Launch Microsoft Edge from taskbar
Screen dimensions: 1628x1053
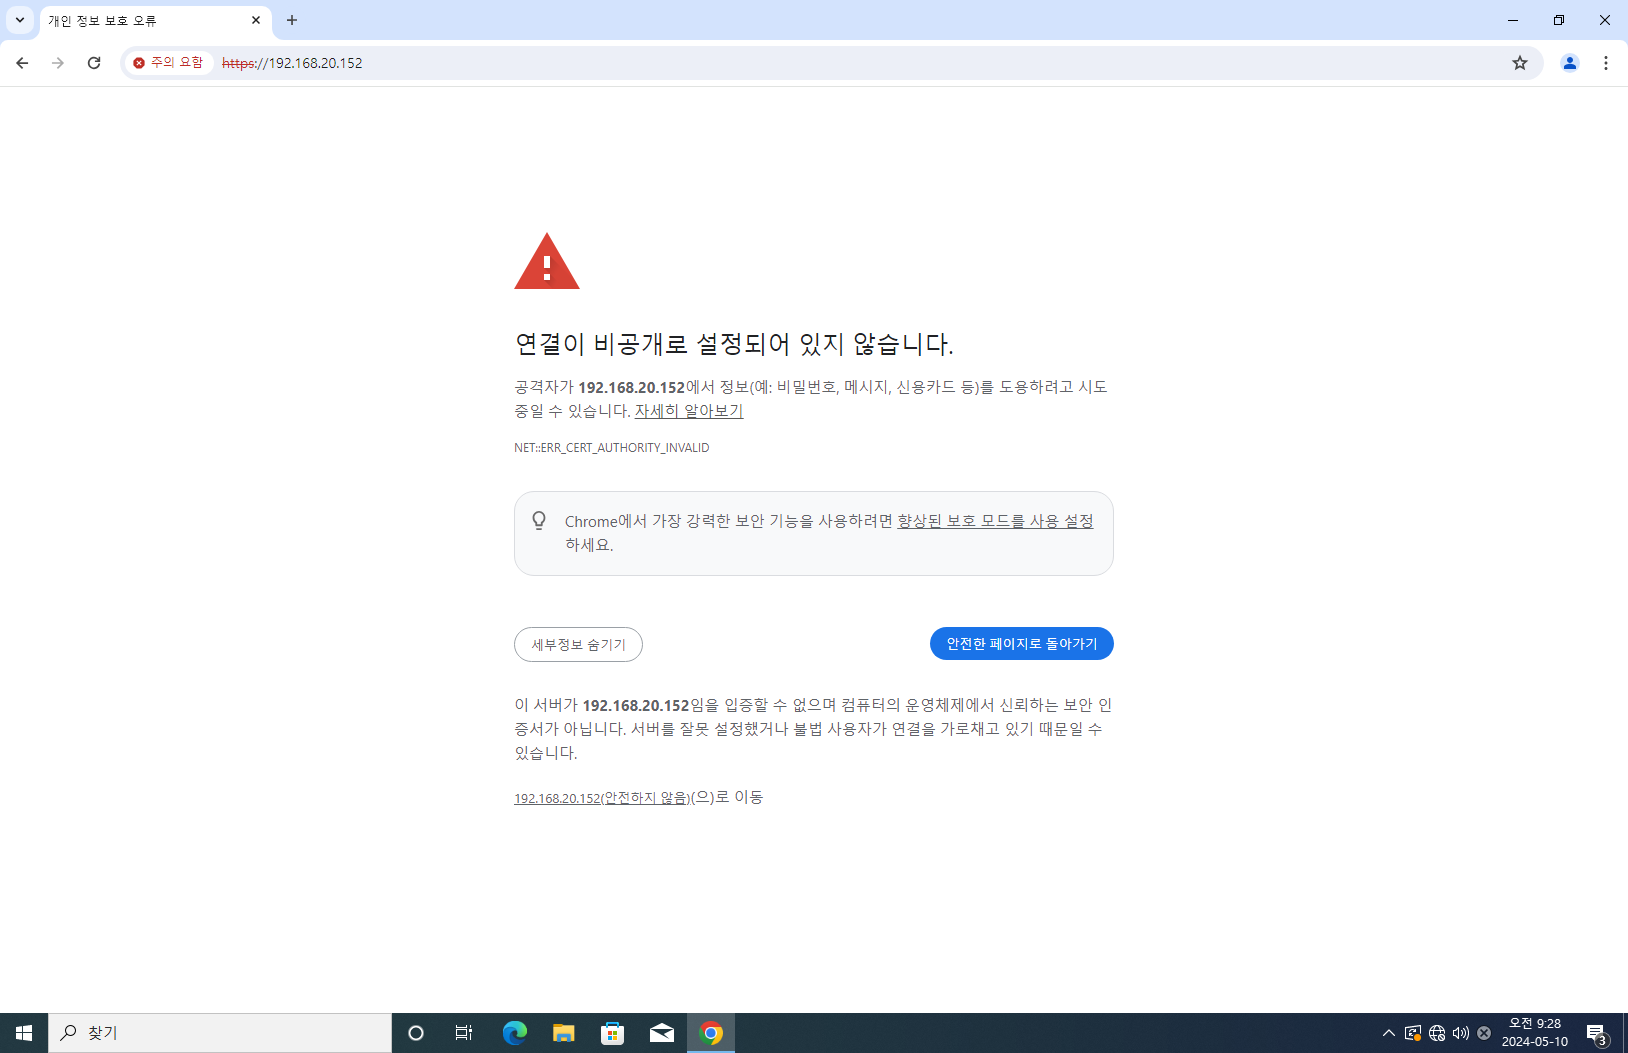(x=514, y=1033)
